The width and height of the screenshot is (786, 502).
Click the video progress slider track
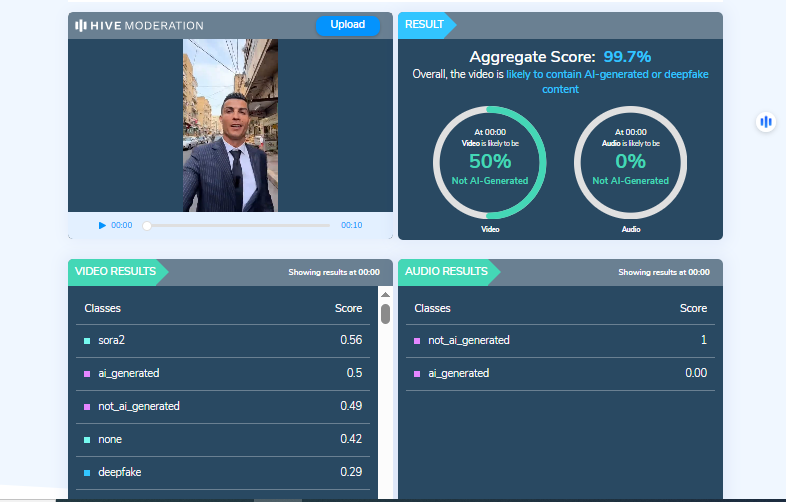pos(238,225)
